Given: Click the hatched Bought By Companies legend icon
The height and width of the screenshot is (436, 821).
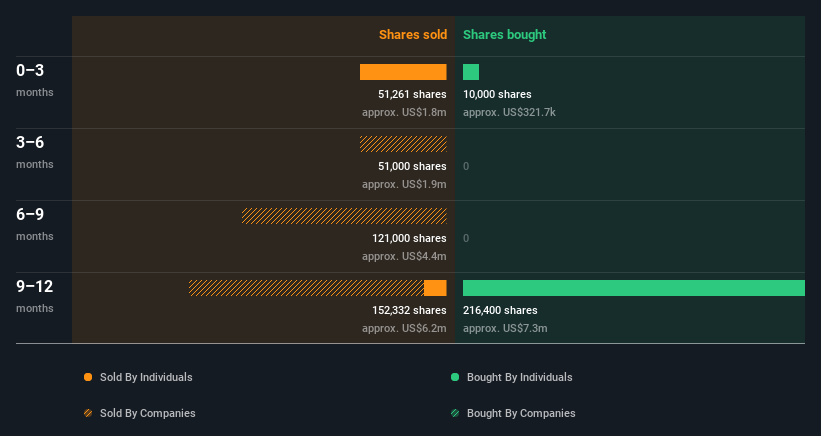Looking at the screenshot, I should pyautogui.click(x=455, y=413).
